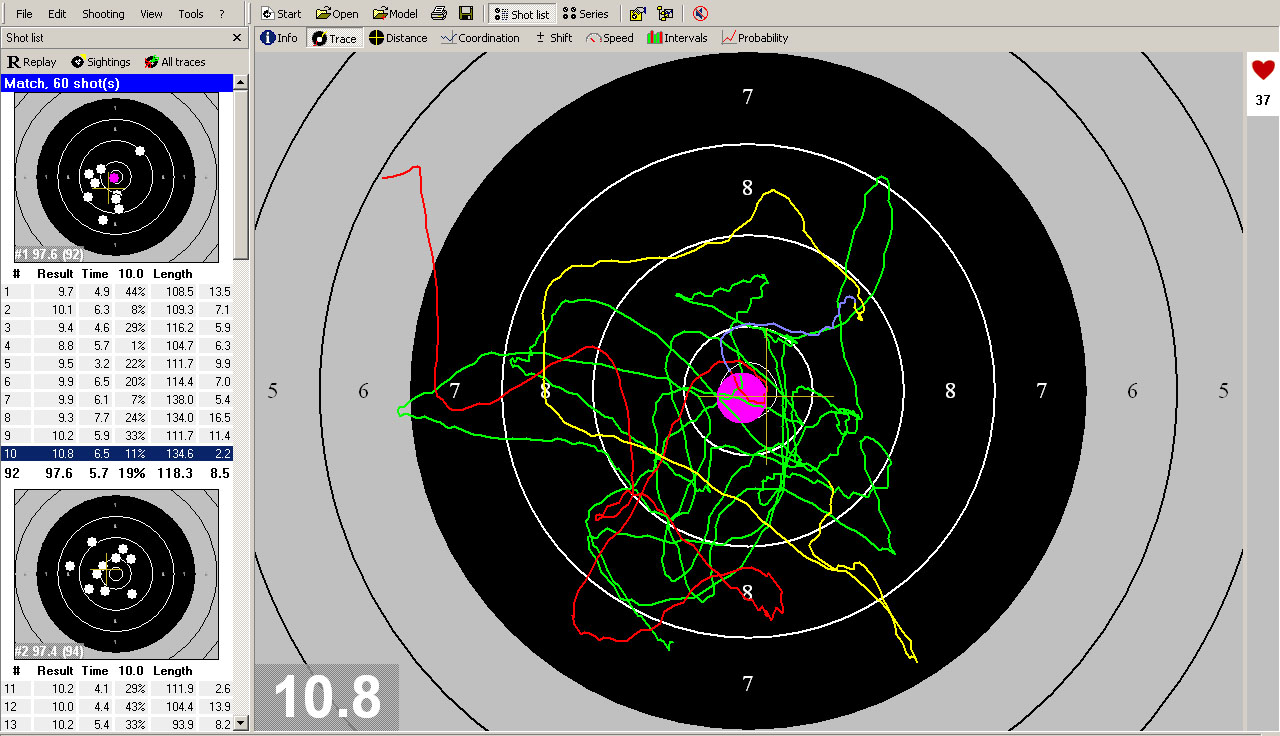Click the floppy disk save icon
1280x736 pixels.
[x=466, y=14]
